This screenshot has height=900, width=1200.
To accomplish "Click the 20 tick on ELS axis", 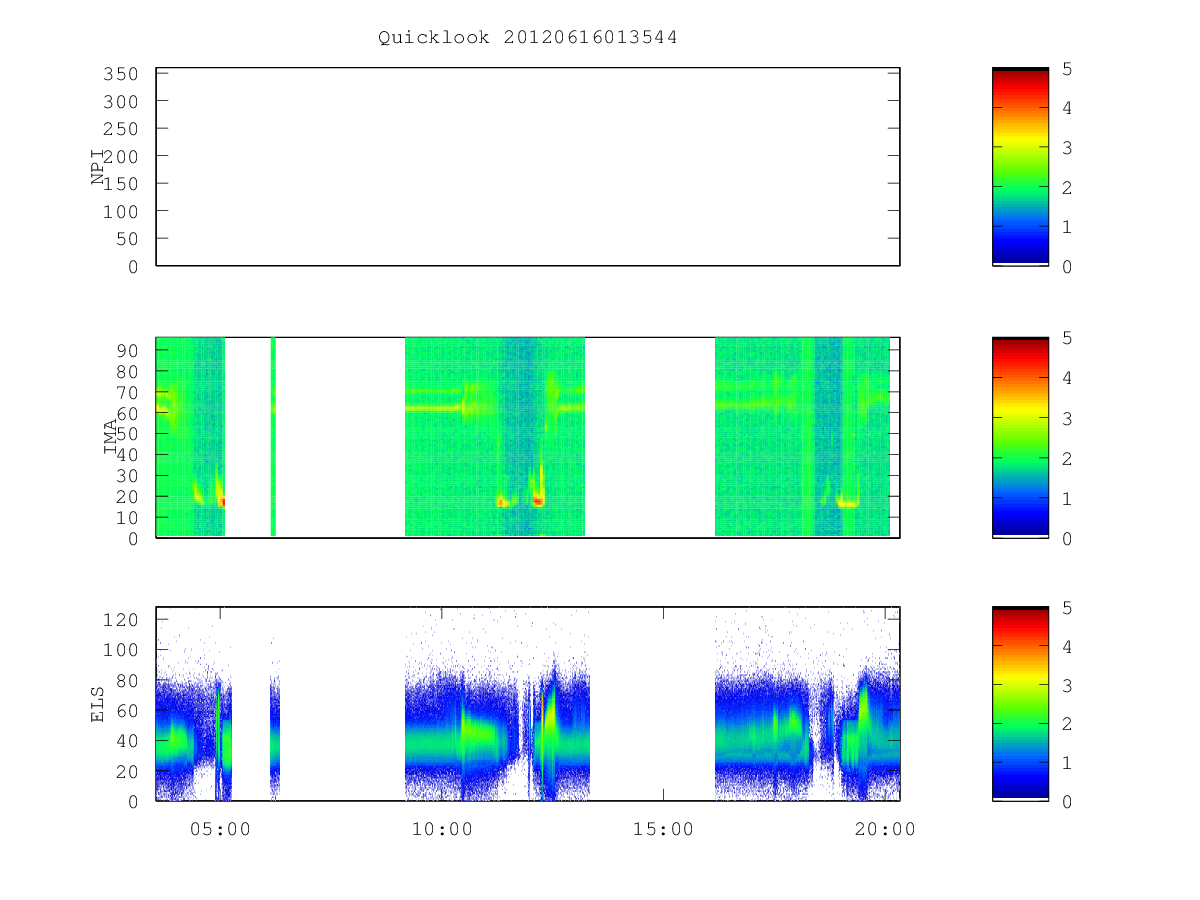I will point(126,772).
